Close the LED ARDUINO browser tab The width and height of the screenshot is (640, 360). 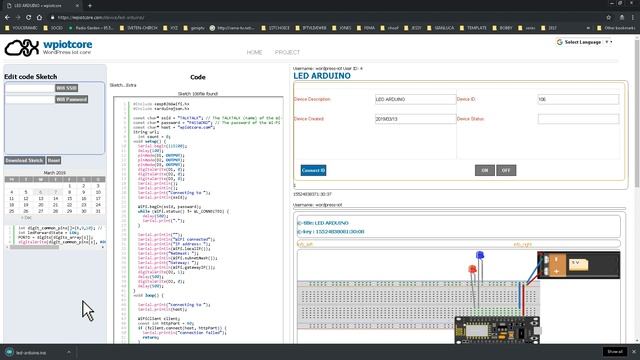(x=77, y=6)
